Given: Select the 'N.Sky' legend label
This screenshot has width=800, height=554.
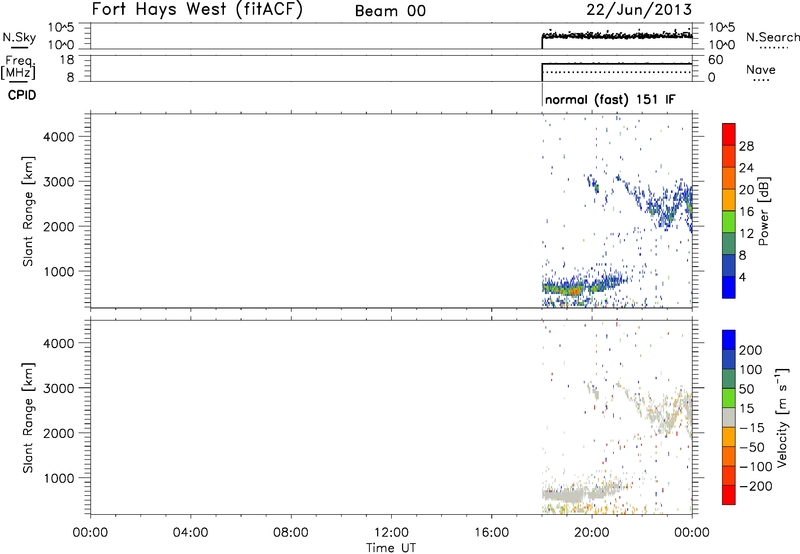Looking at the screenshot, I should point(19,37).
